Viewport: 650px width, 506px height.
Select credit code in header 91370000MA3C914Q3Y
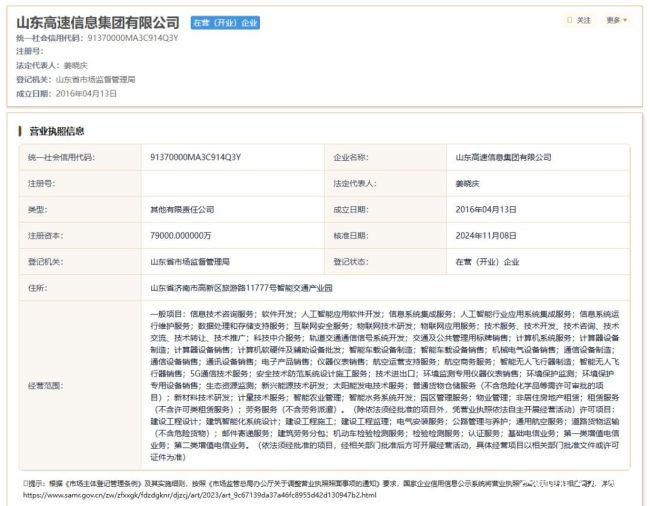pyautogui.click(x=133, y=38)
